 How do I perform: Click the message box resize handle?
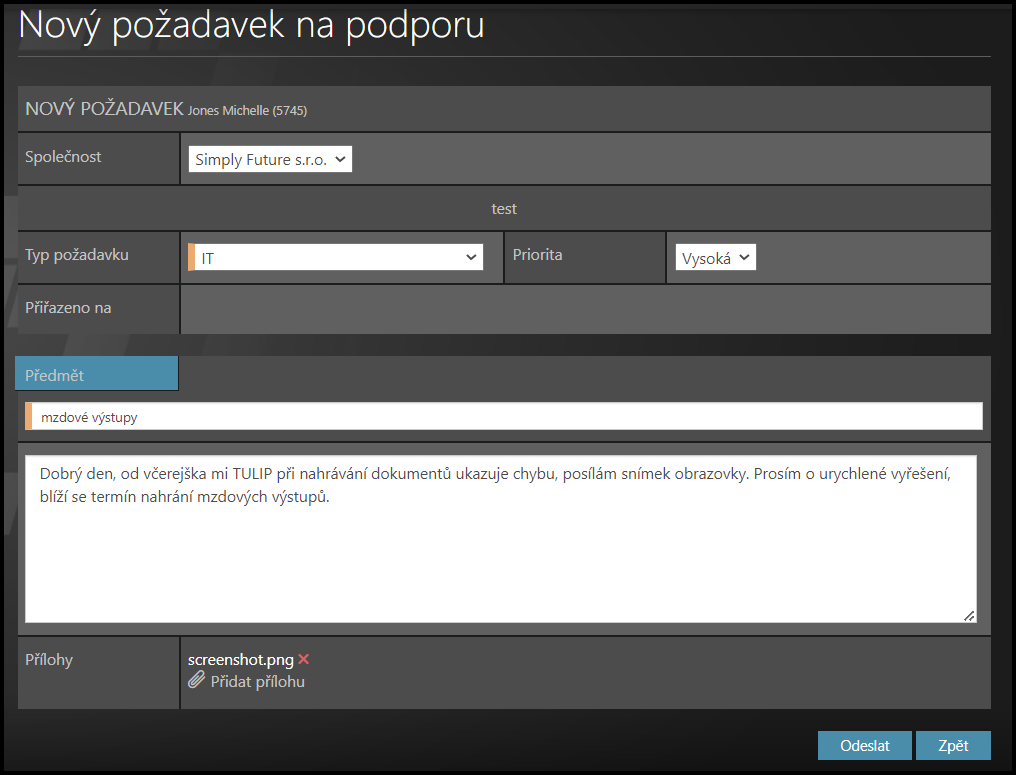coord(969,616)
